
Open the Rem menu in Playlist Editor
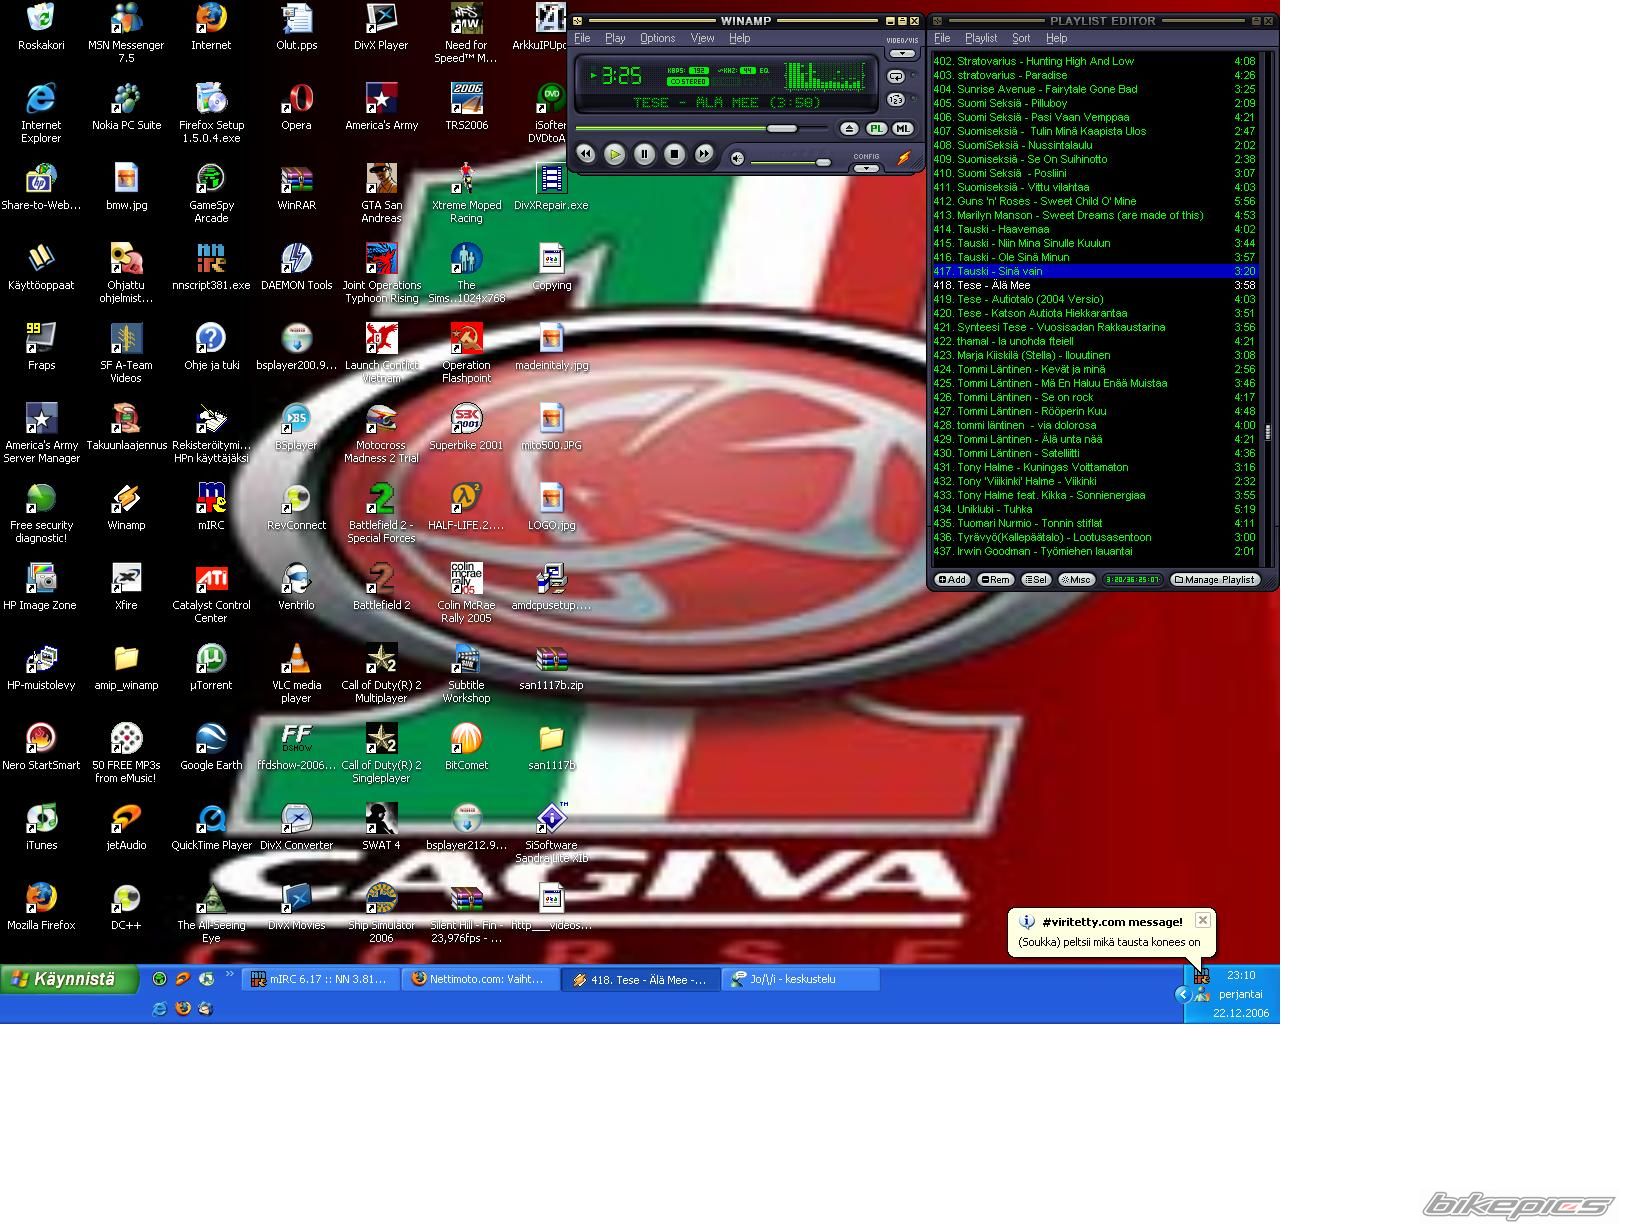point(995,580)
